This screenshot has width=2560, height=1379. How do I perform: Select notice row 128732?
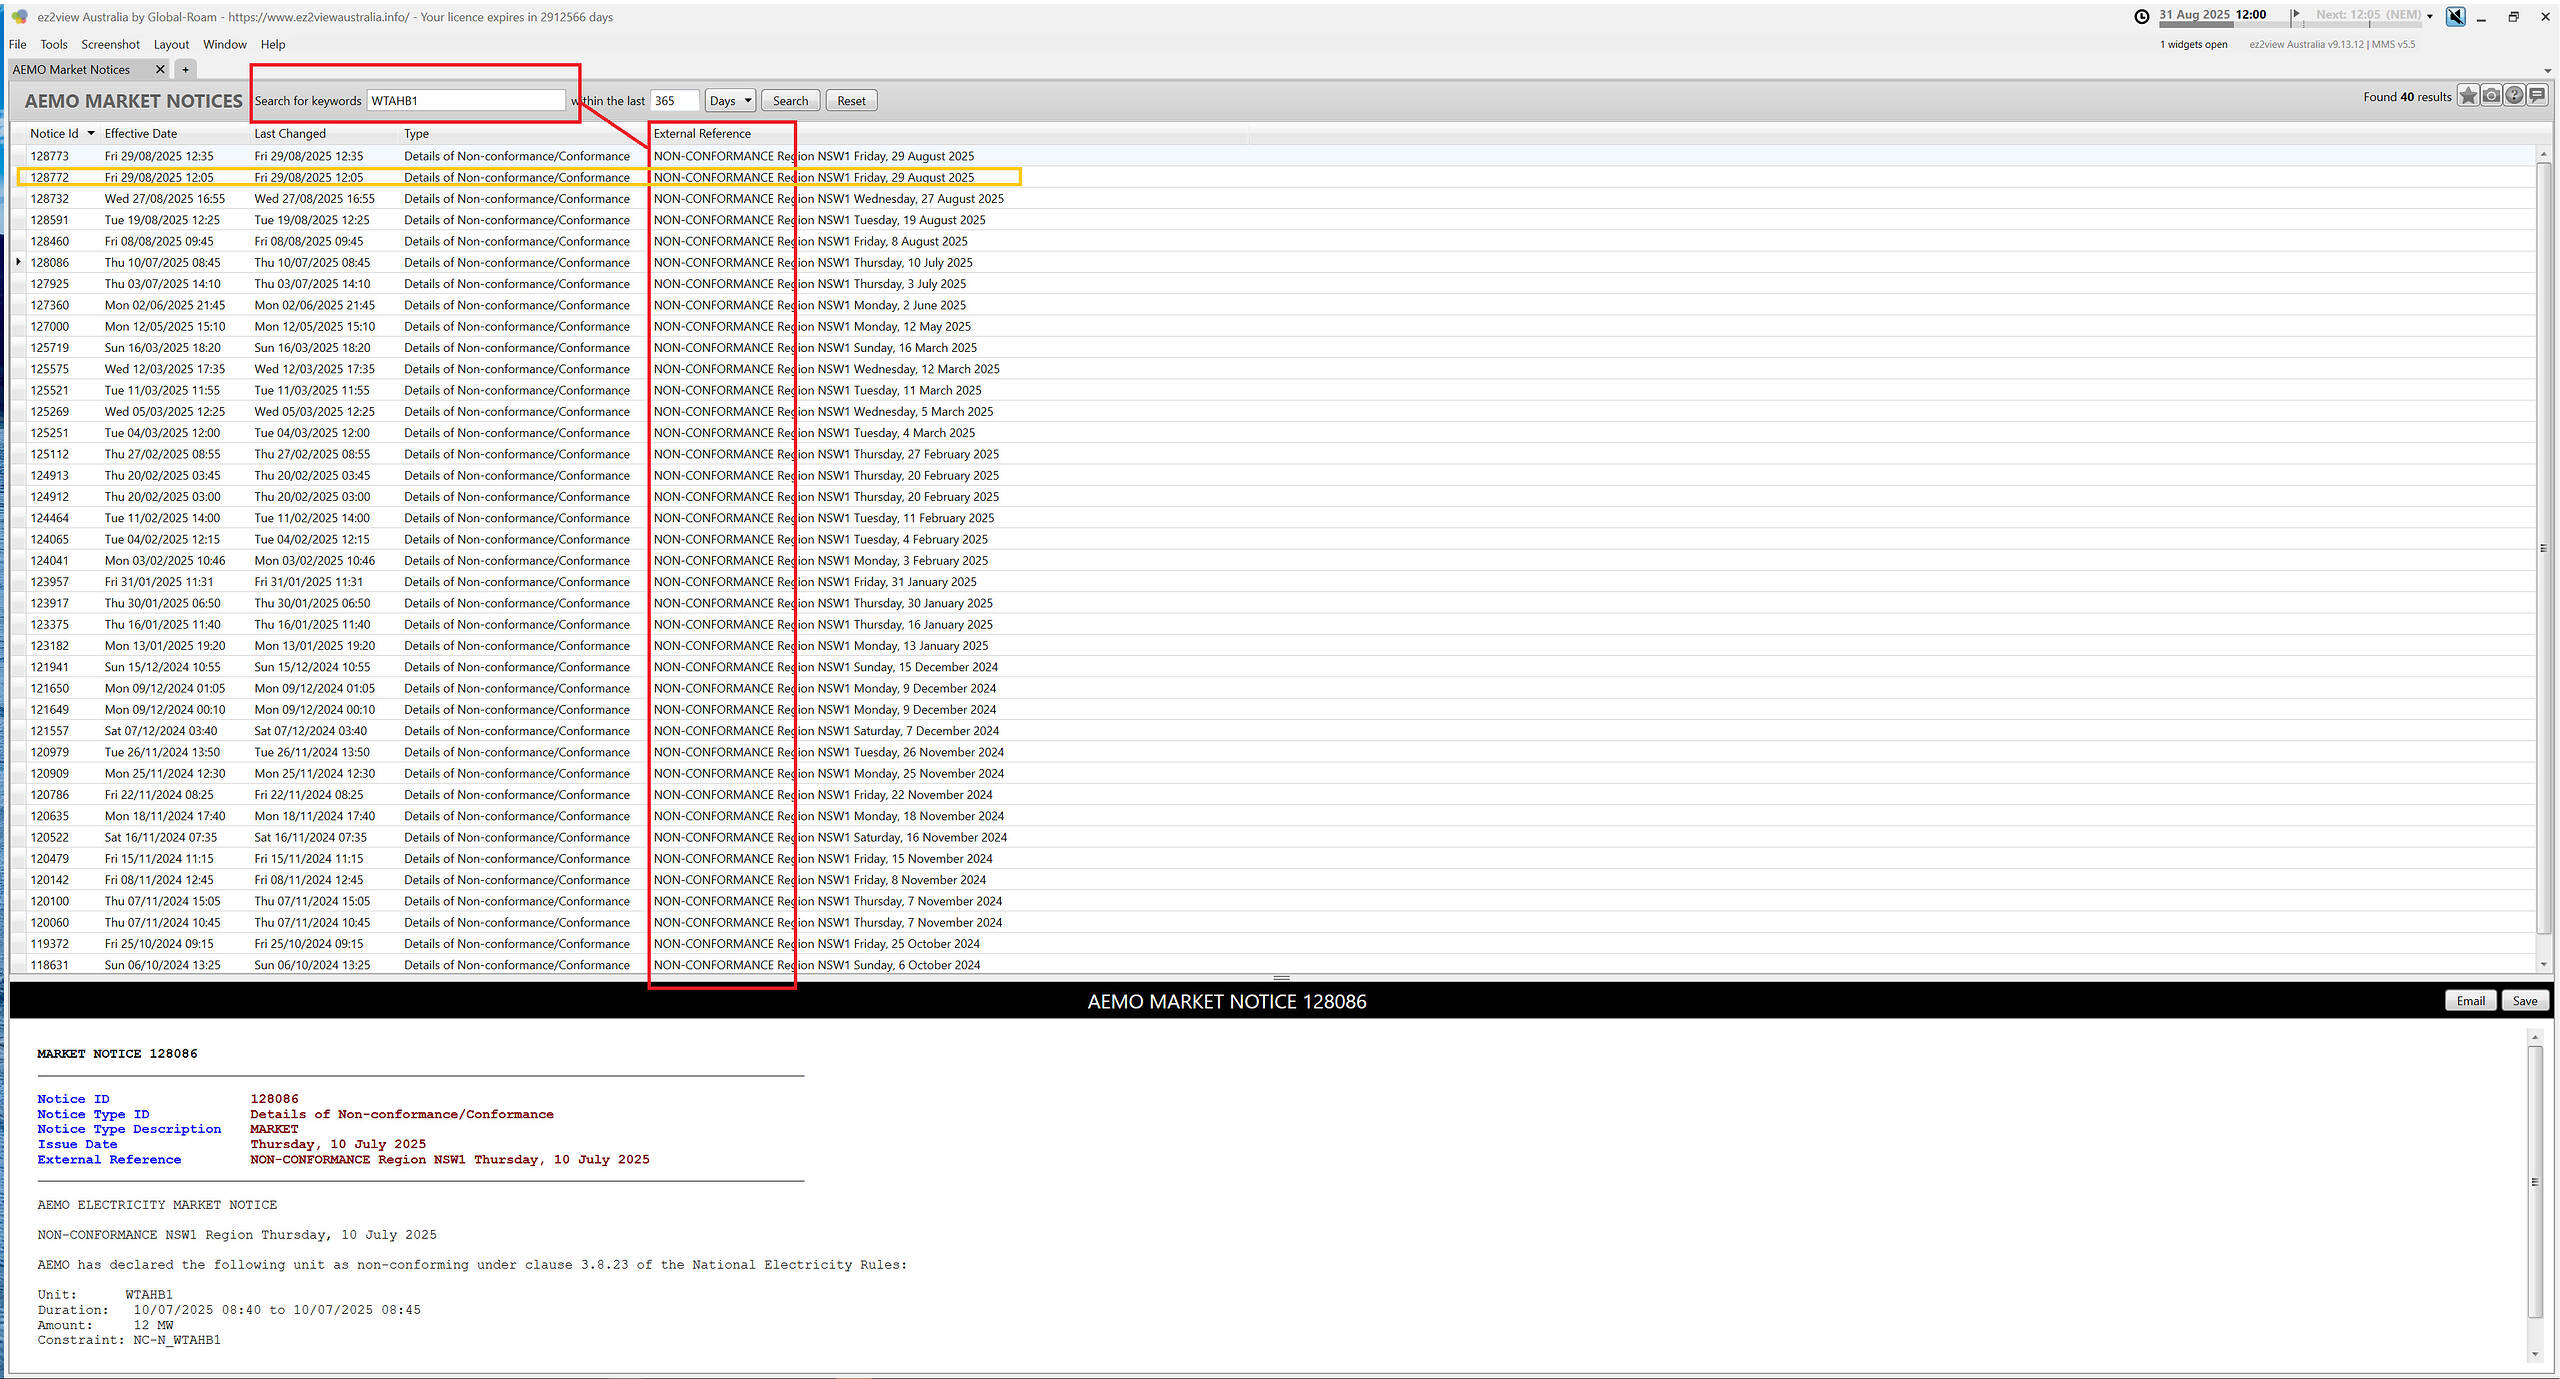[1275, 198]
